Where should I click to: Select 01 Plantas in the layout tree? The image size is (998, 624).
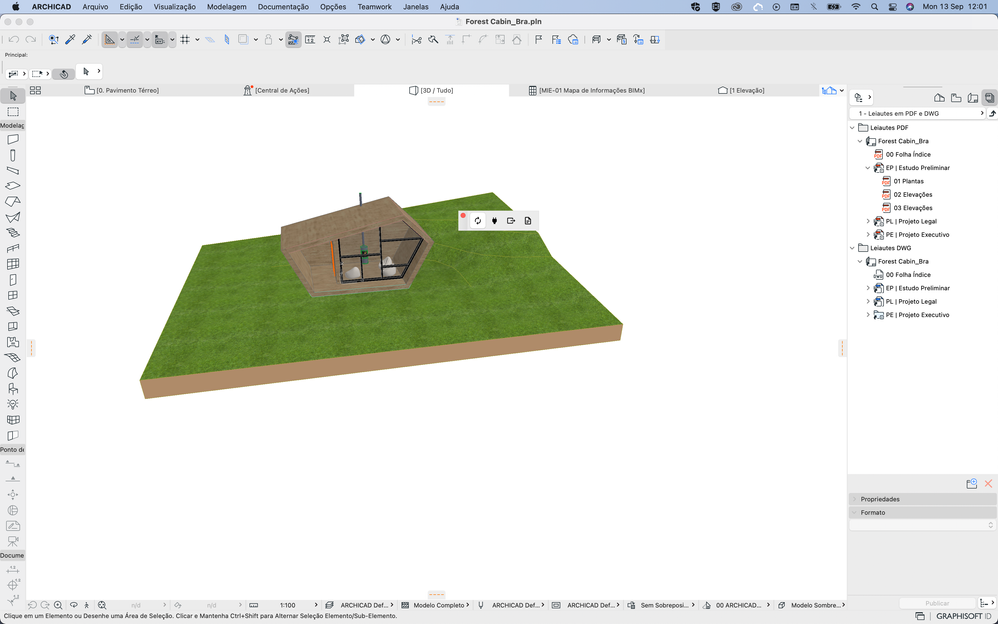[x=908, y=181]
